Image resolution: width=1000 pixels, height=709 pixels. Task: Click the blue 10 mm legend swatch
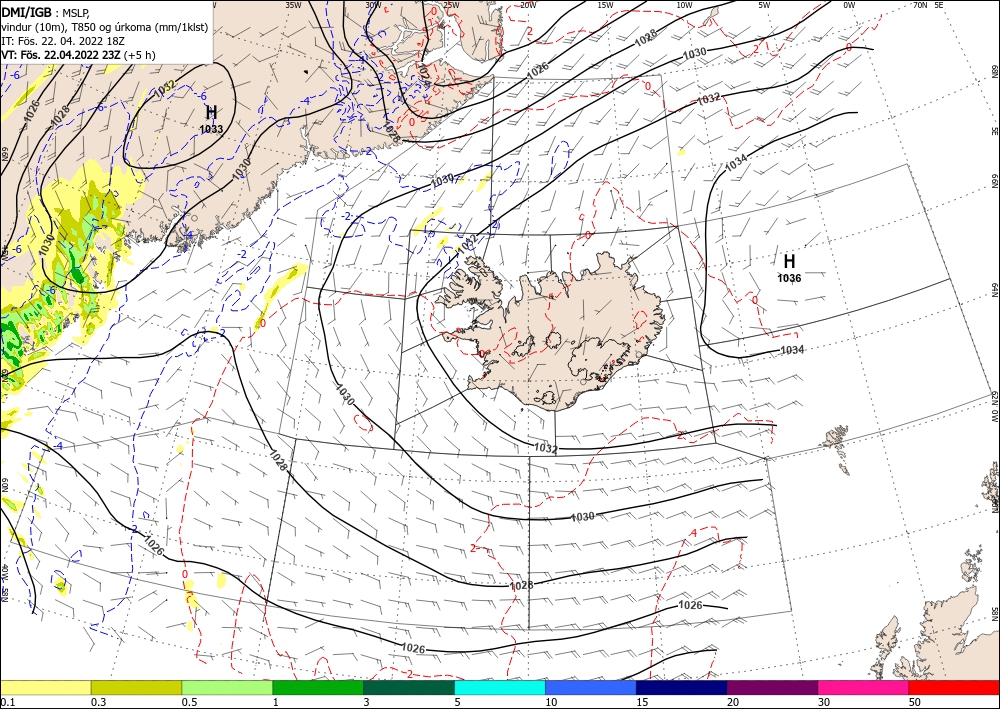tap(591, 687)
